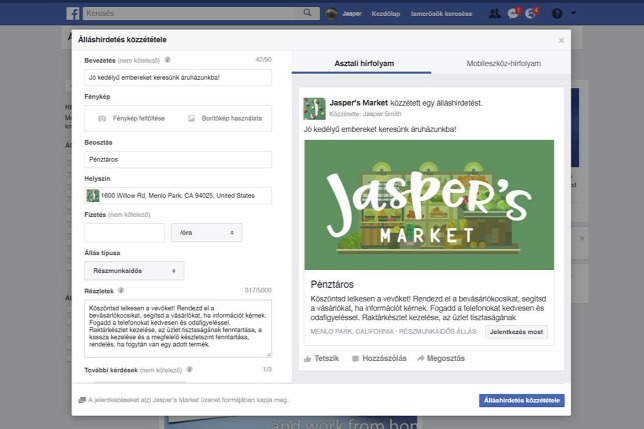Open the Részmunkaidős job type dropdown
This screenshot has height=429, width=644.
pyautogui.click(x=134, y=271)
